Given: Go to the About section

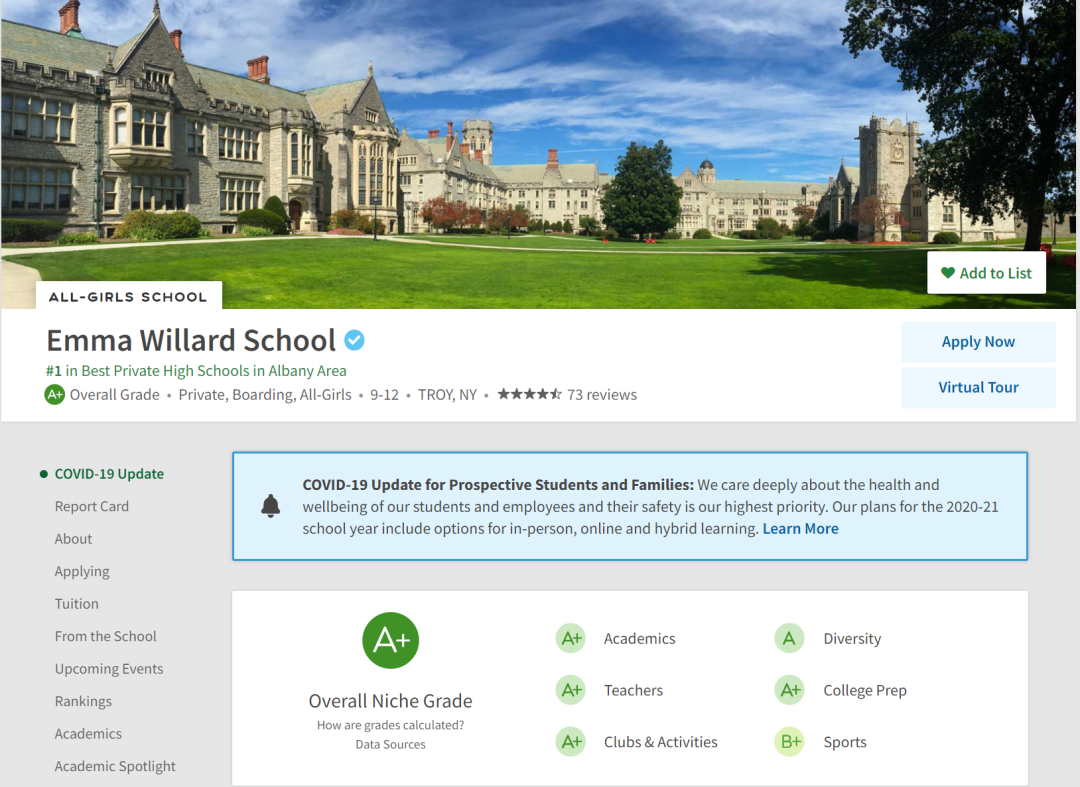Looking at the screenshot, I should tap(73, 538).
